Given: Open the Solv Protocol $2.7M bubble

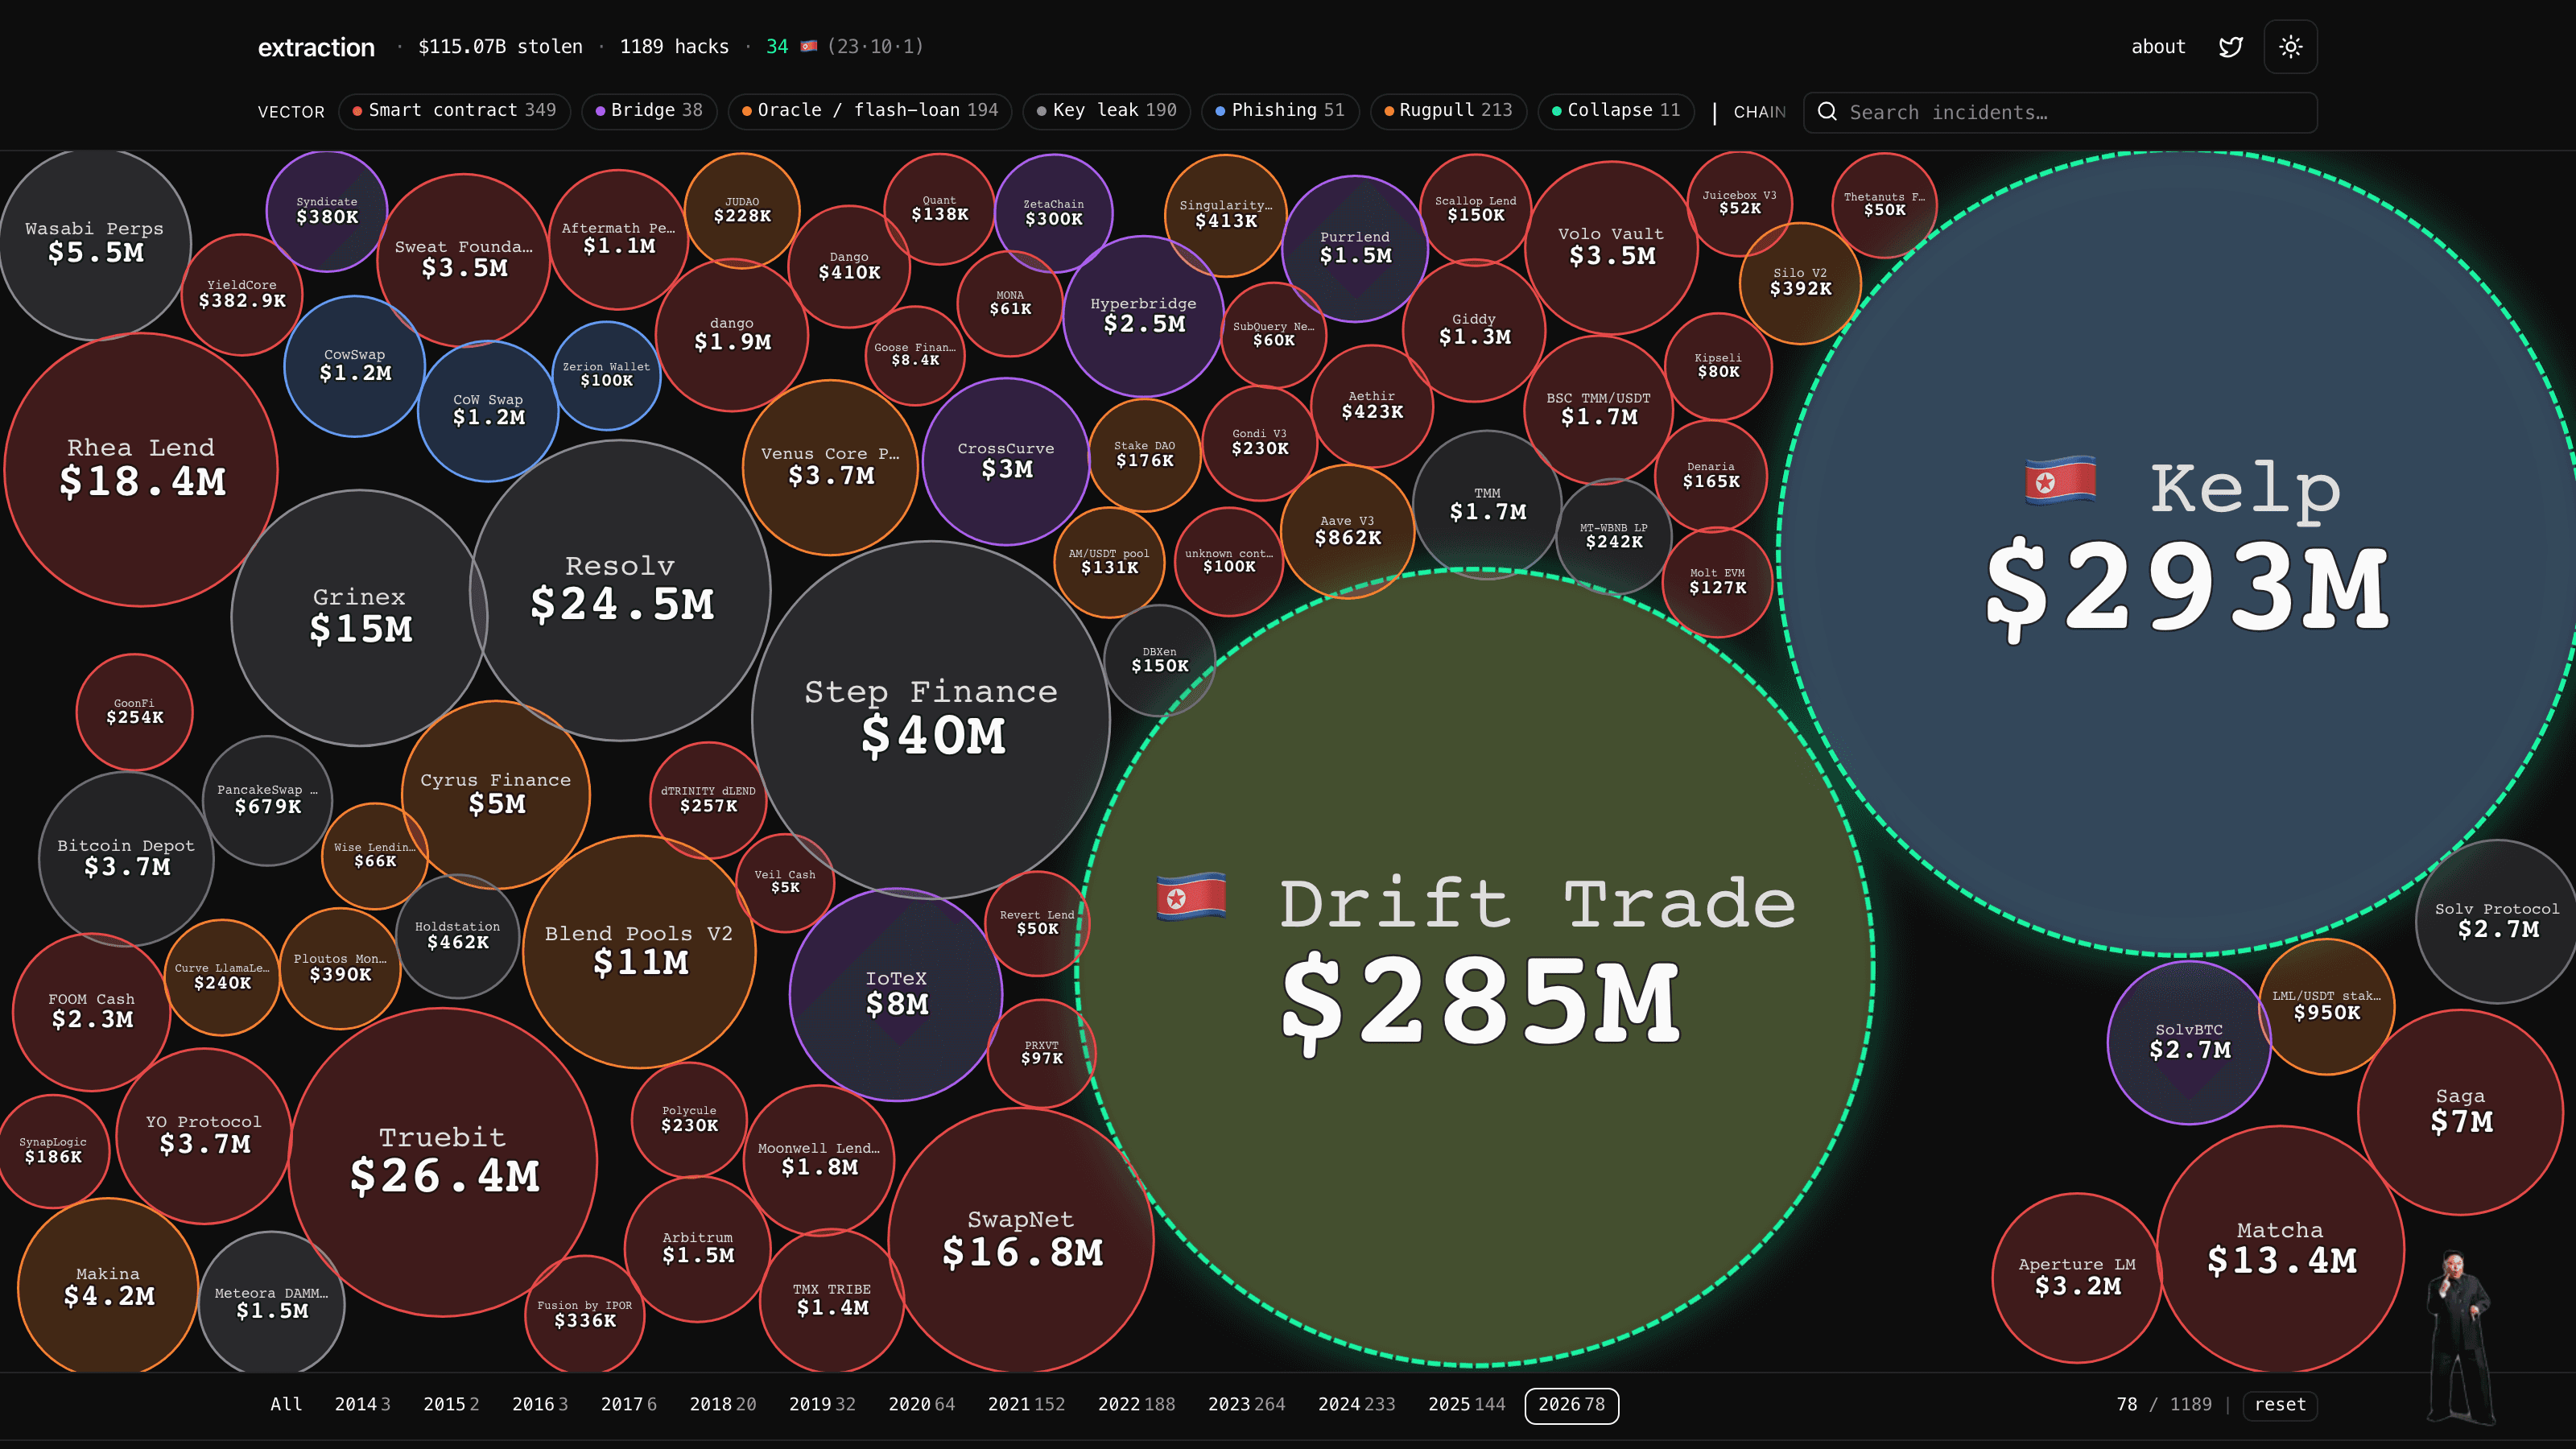Looking at the screenshot, I should [x=2497, y=921].
